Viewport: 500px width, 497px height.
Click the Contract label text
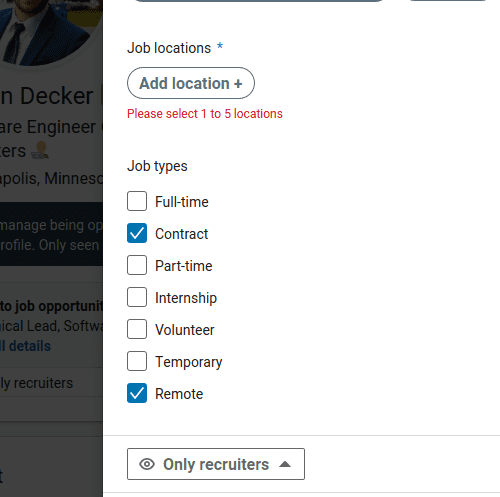point(182,234)
